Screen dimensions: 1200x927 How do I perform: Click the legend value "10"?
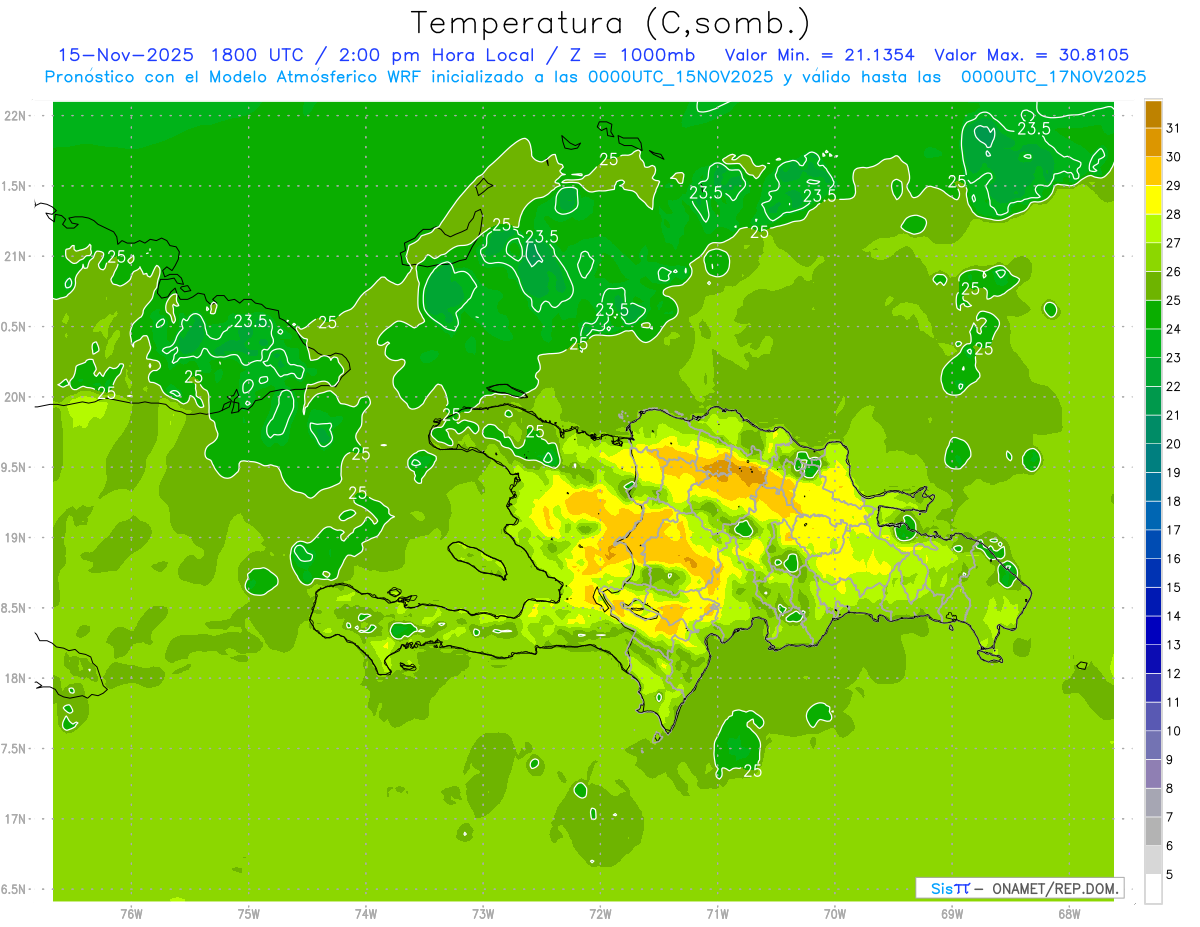point(1173,731)
